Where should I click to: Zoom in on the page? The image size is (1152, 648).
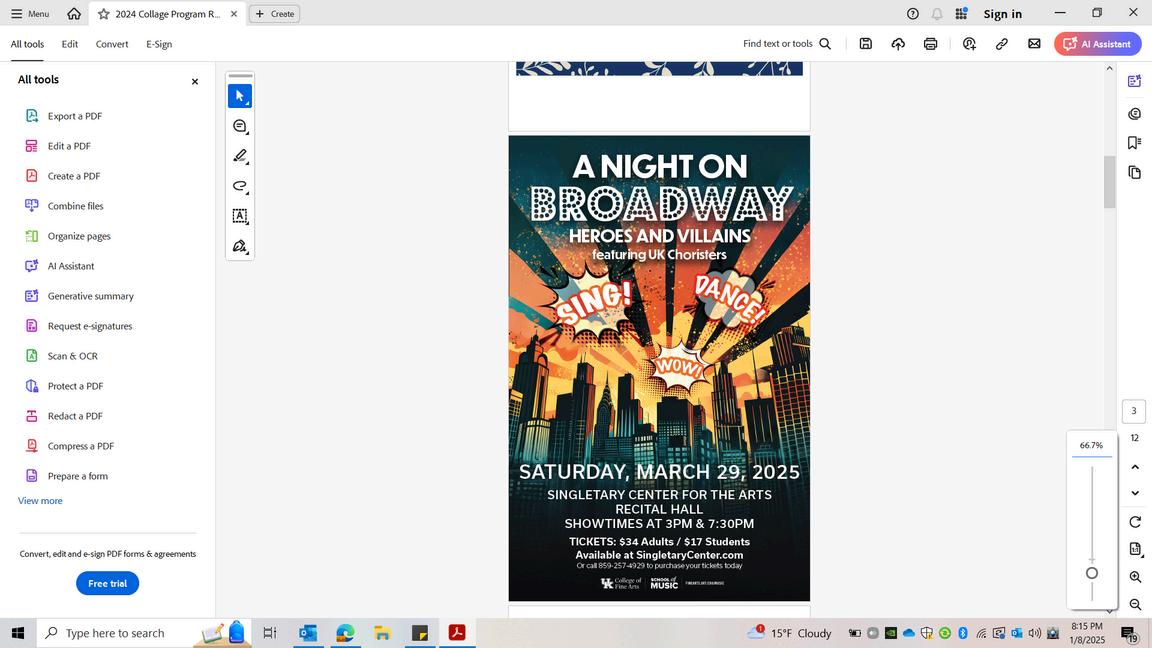click(x=1135, y=577)
